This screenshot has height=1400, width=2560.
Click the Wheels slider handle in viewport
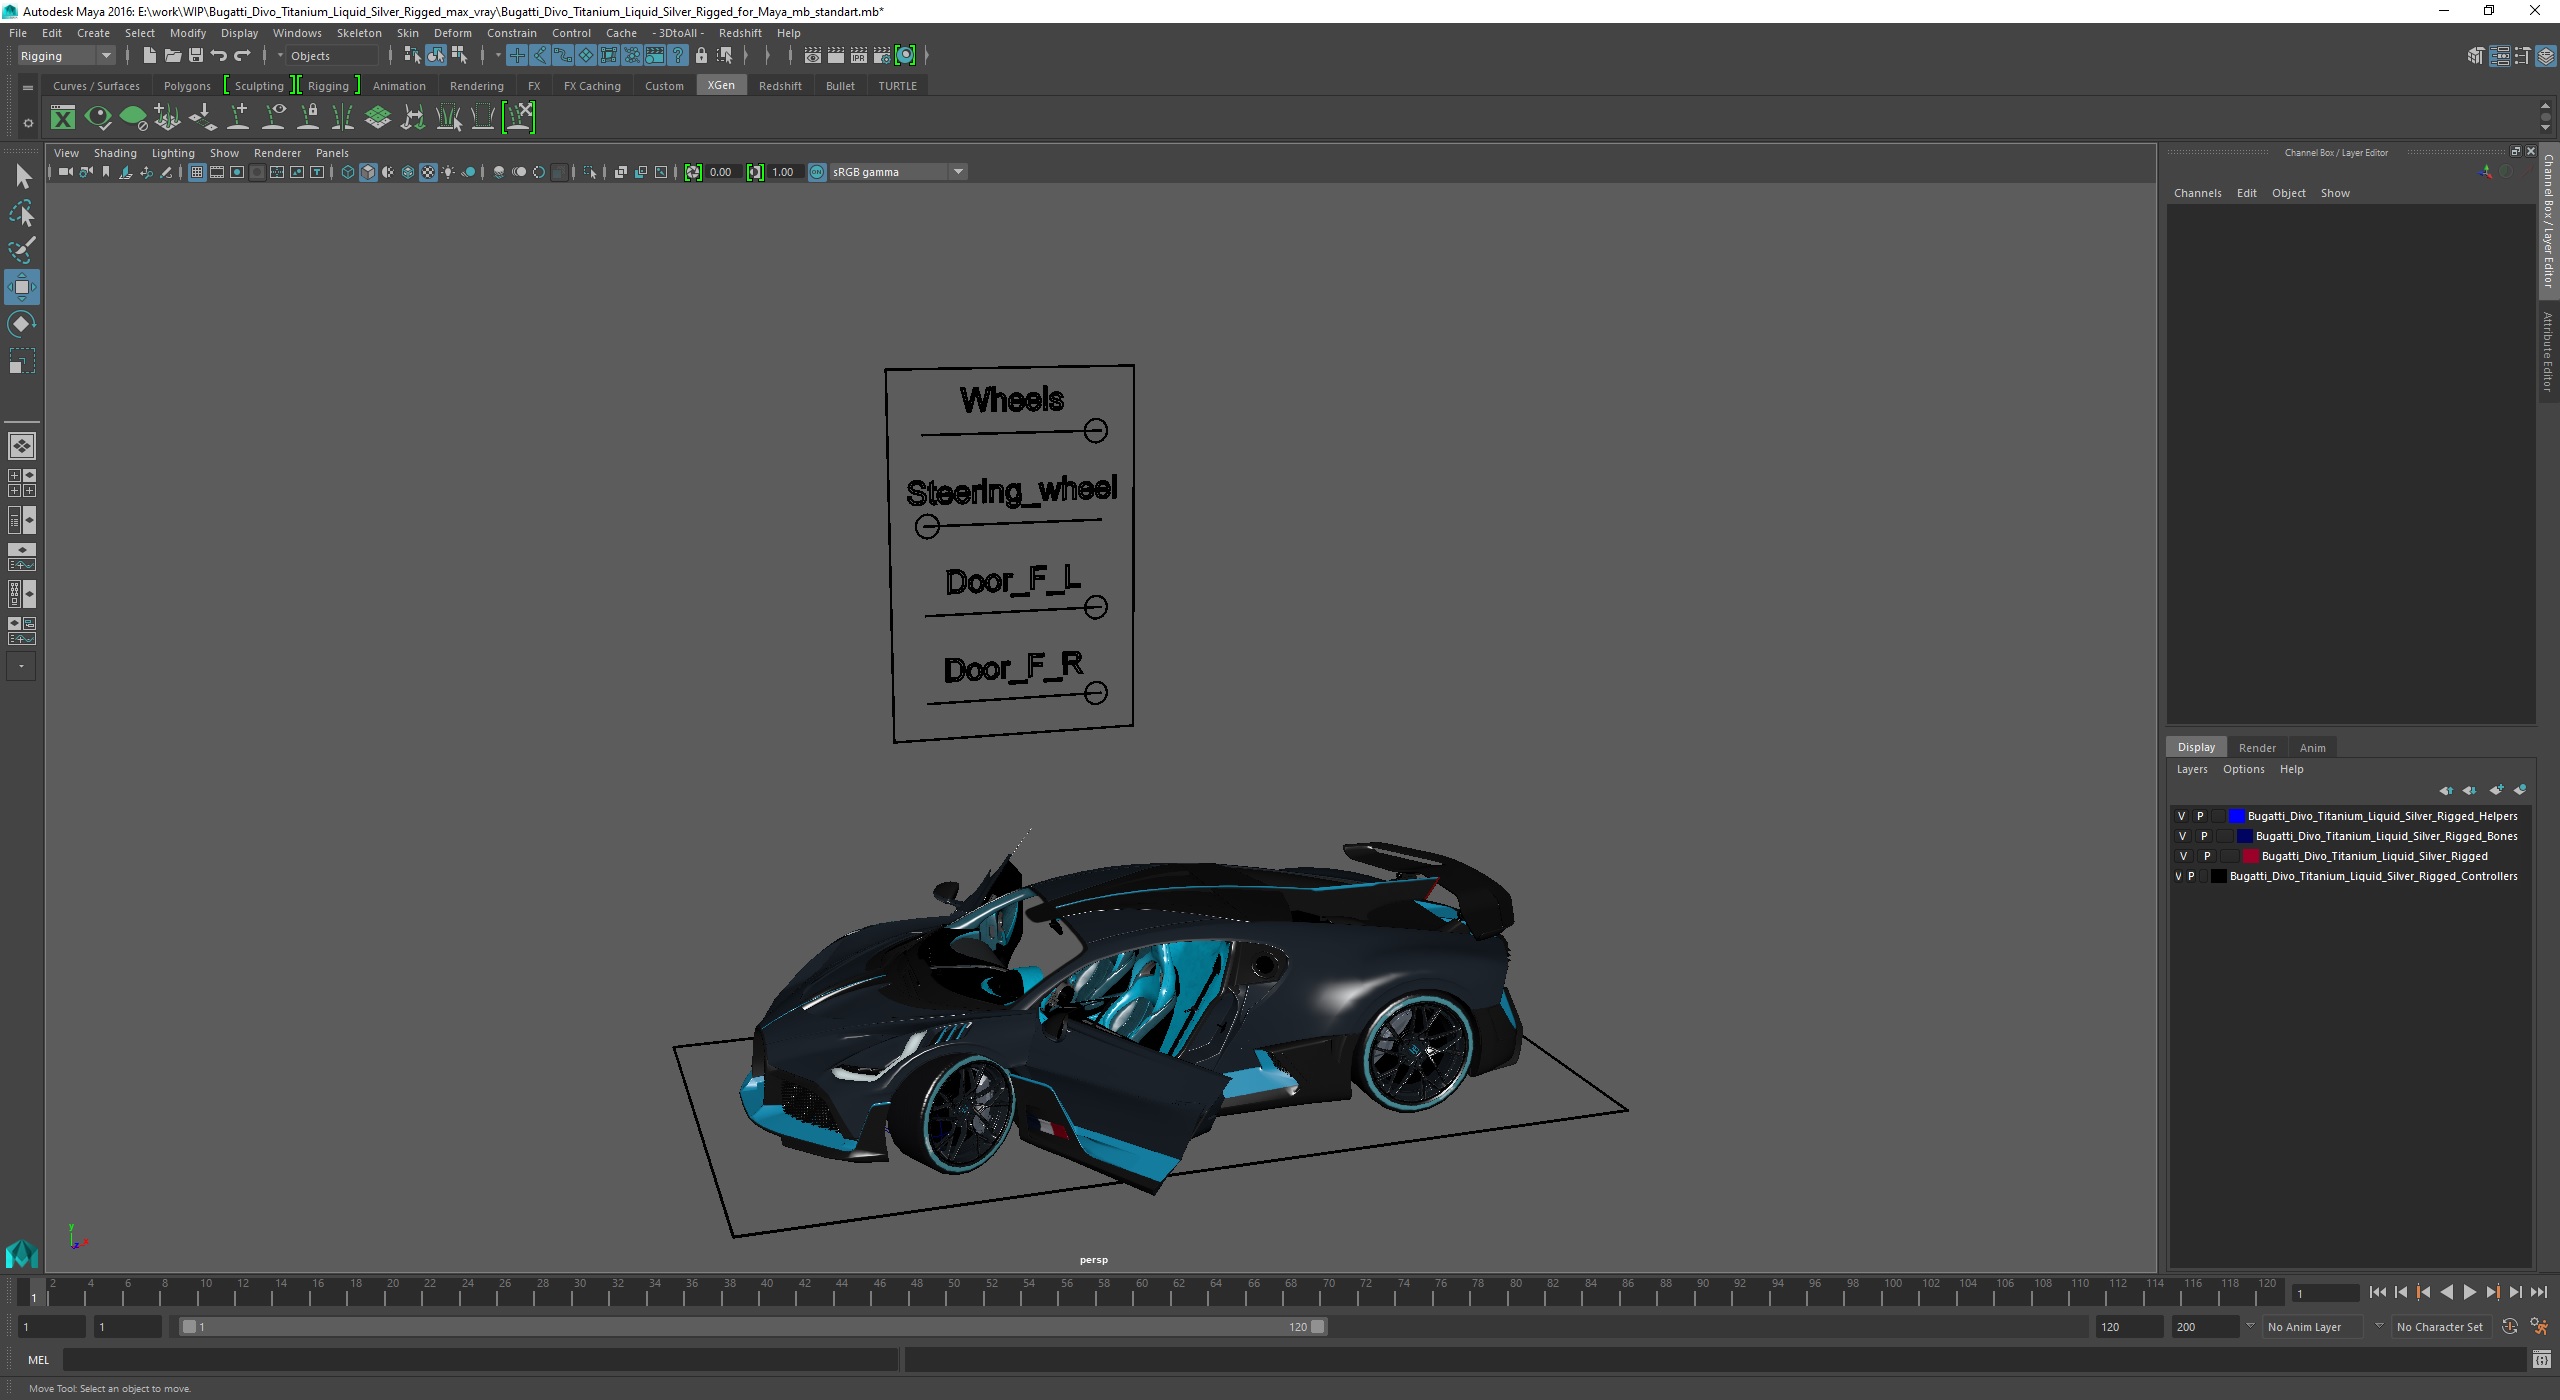1096,431
